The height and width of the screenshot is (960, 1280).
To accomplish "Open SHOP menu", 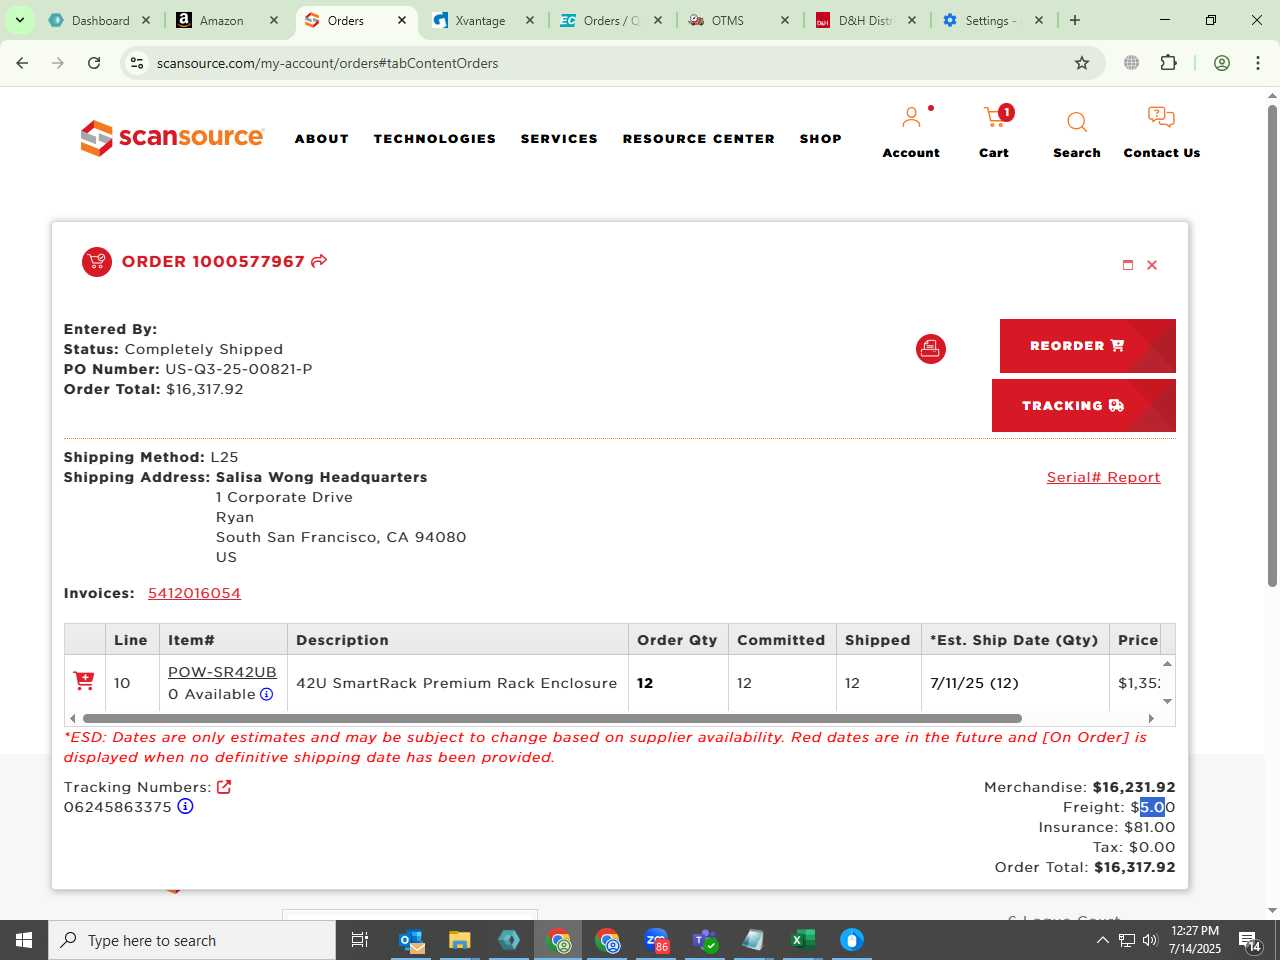I will point(821,139).
